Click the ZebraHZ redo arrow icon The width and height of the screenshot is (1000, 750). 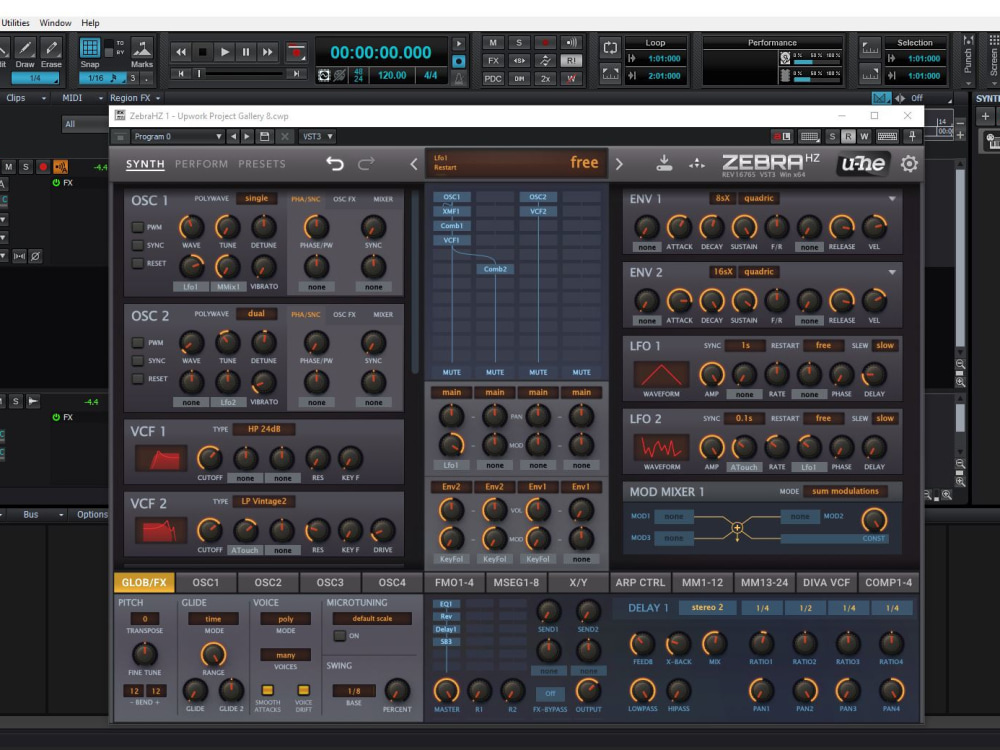tap(366, 164)
